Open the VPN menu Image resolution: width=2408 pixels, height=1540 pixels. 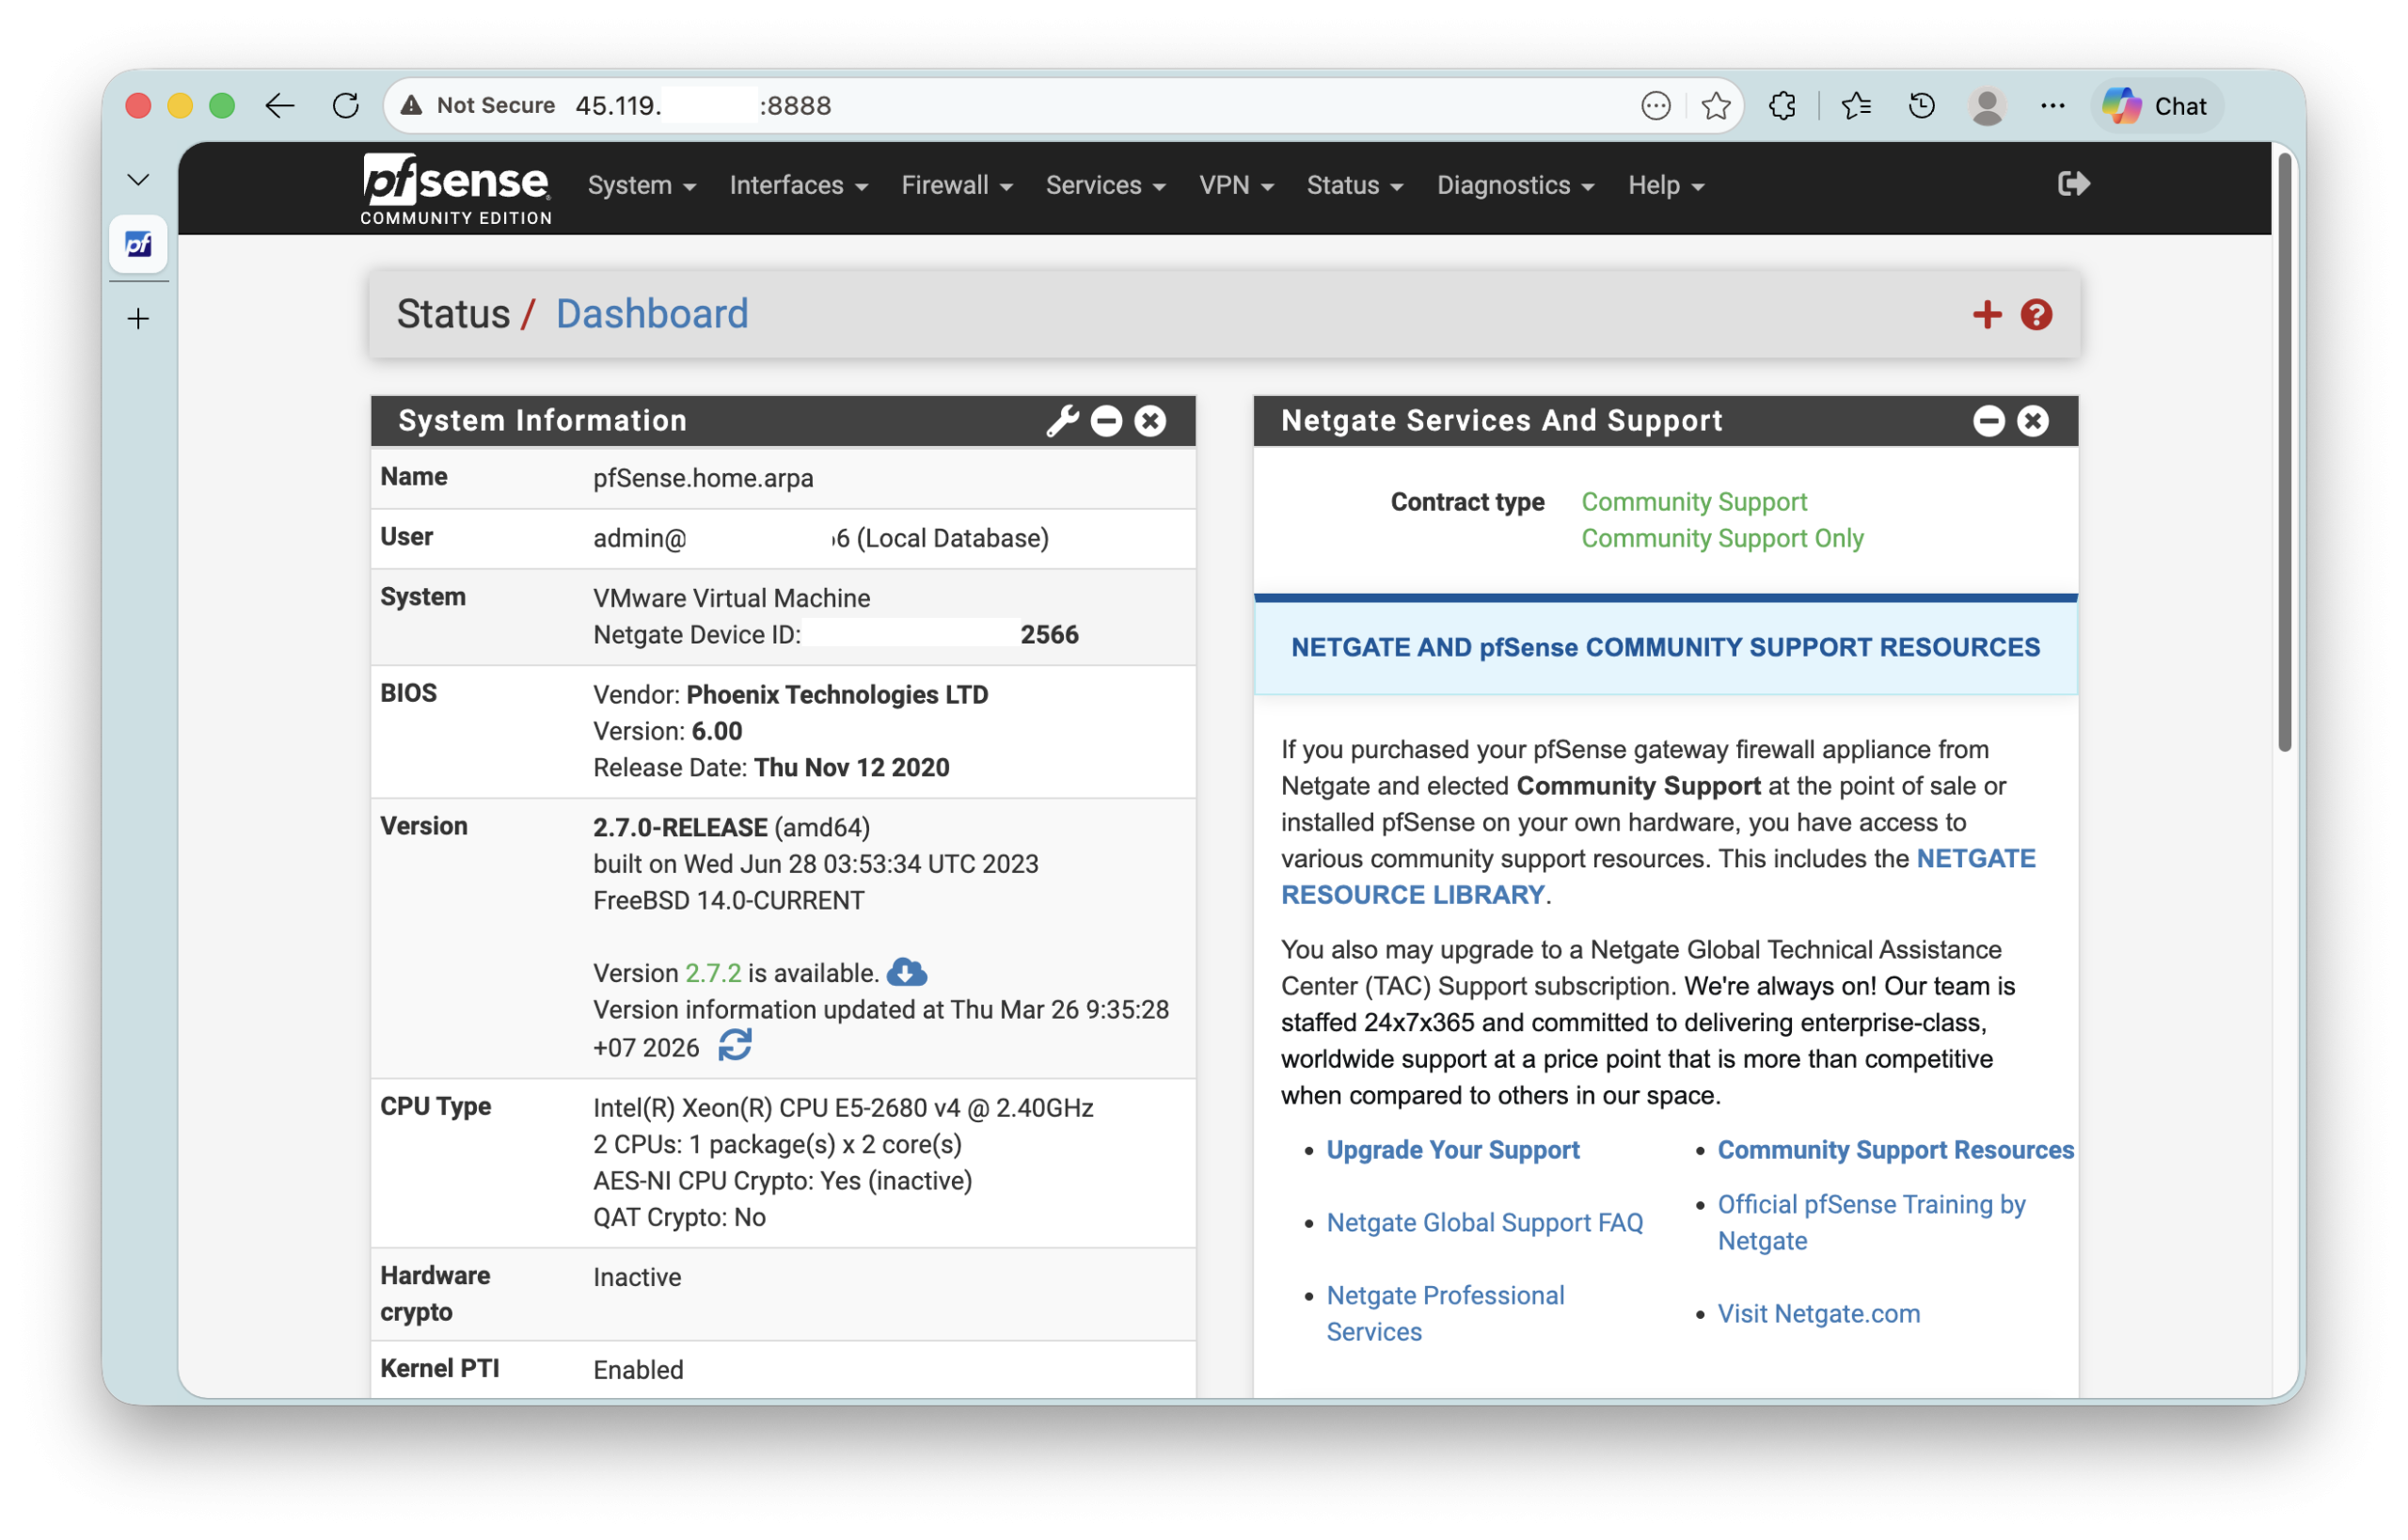[x=1235, y=186]
